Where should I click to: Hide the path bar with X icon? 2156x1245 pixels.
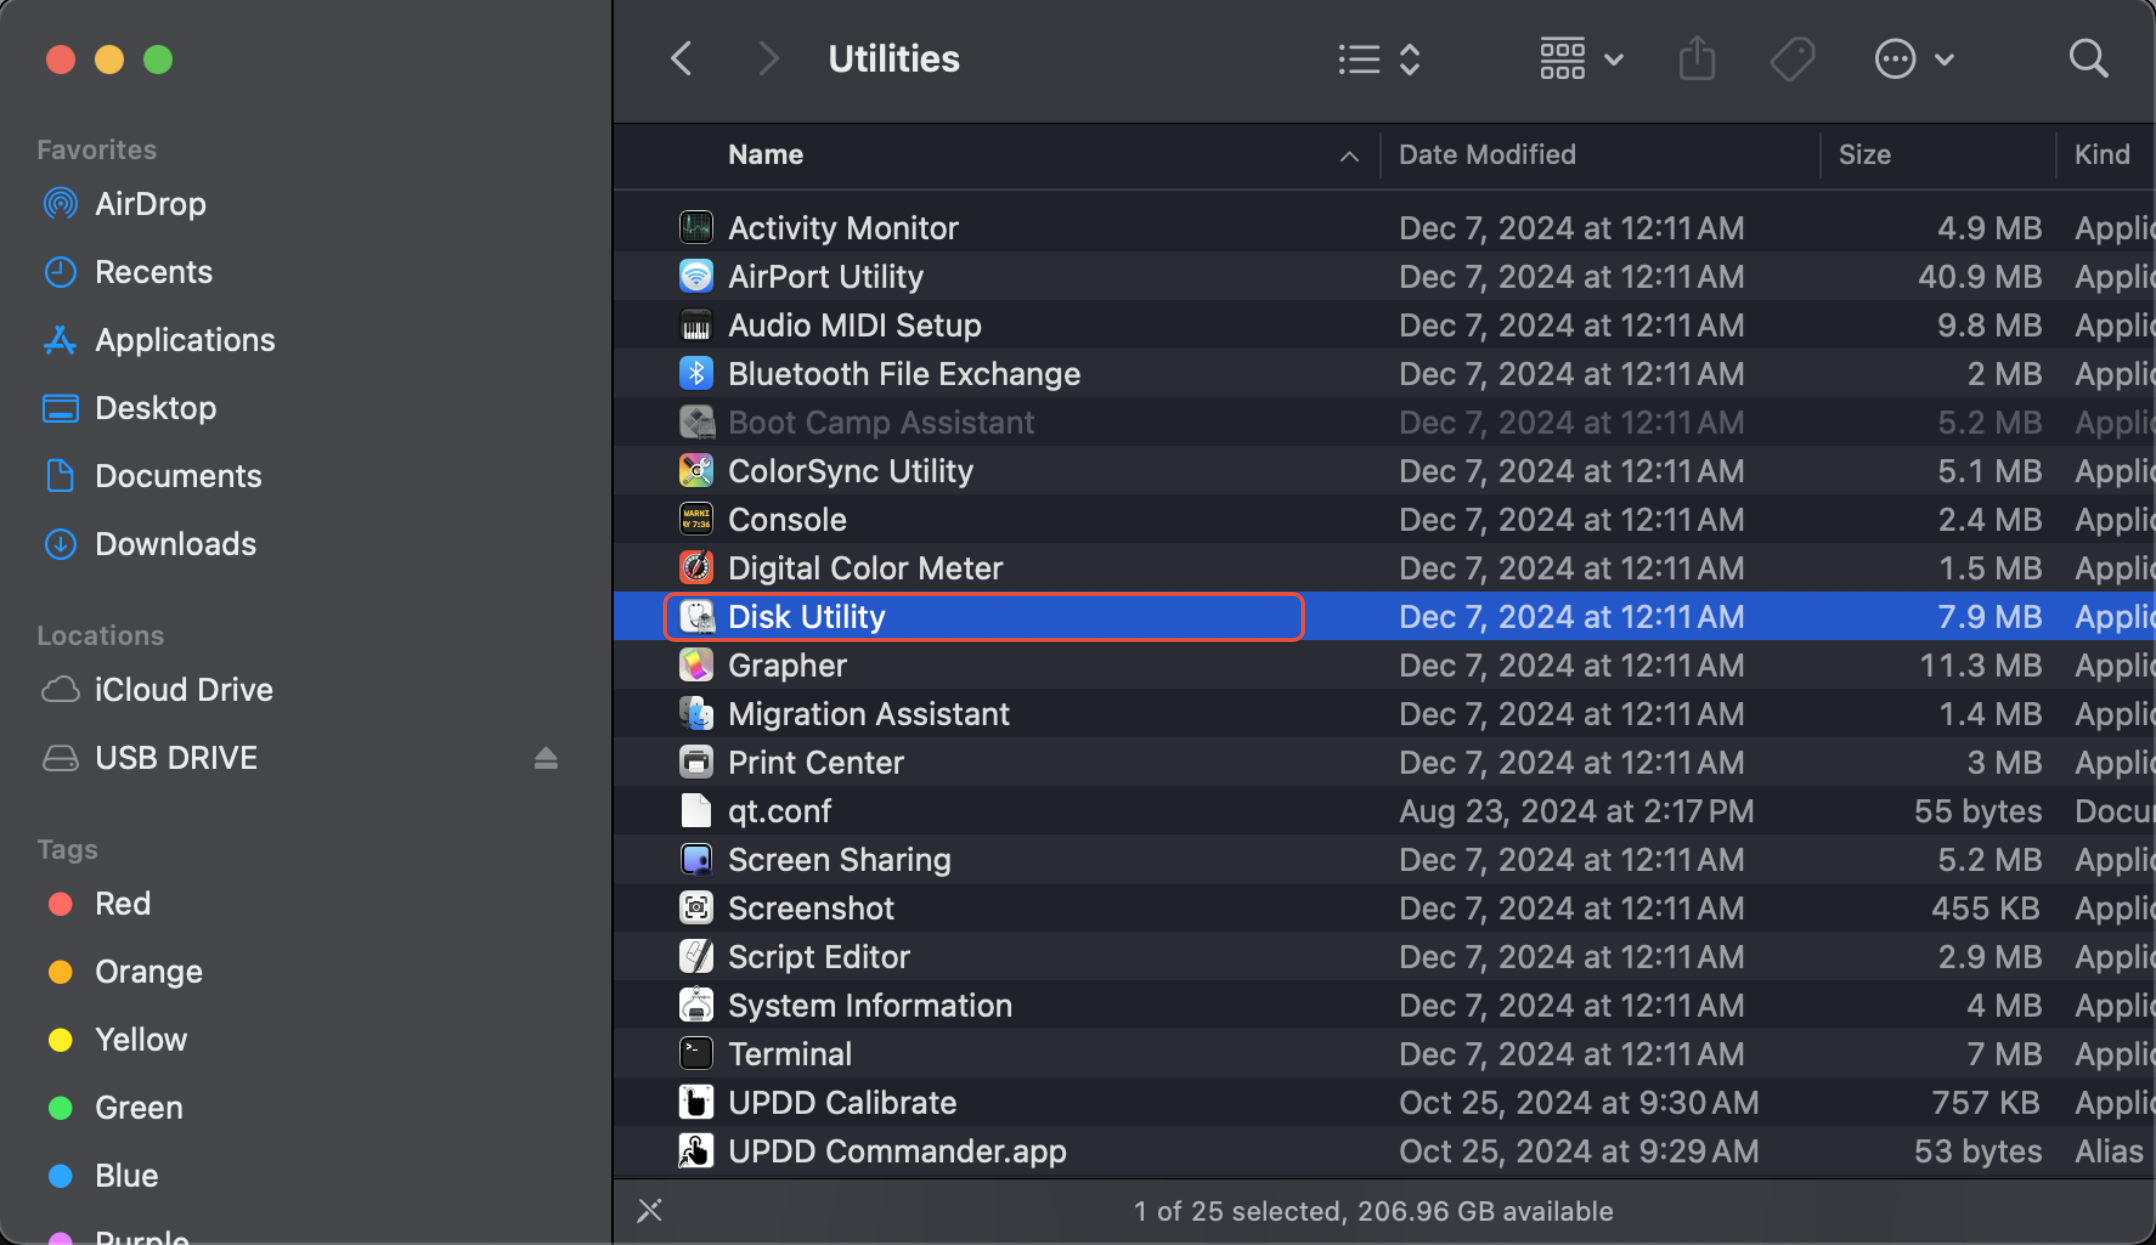click(x=649, y=1211)
